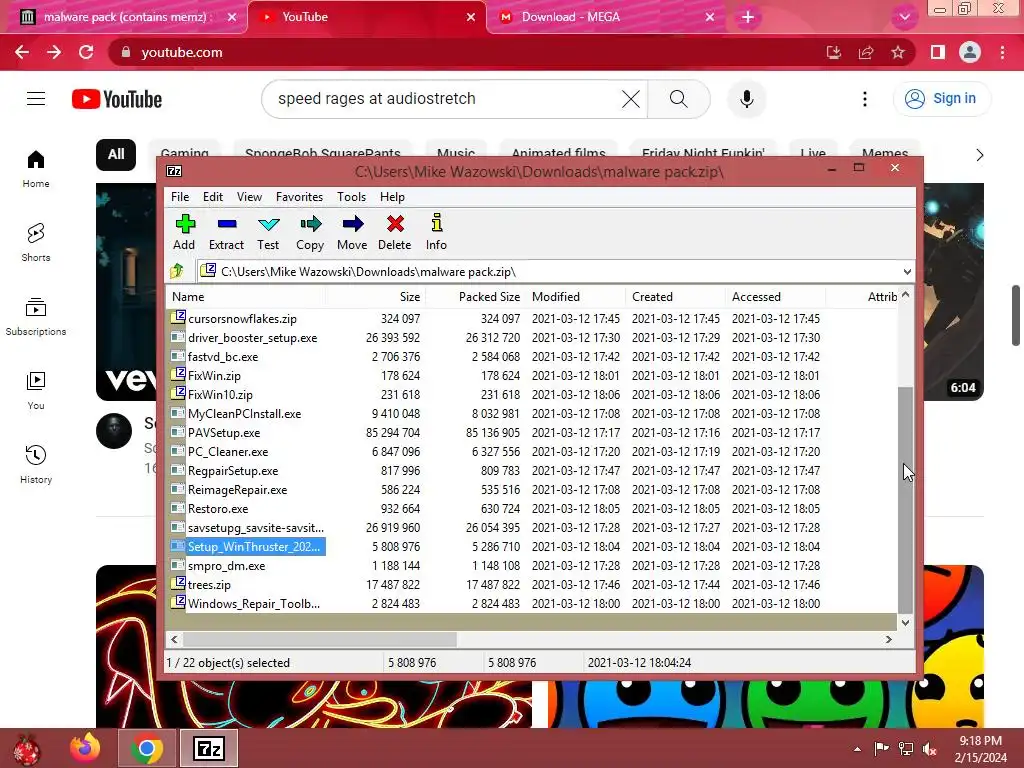The image size is (1024, 768).
Task: Sort file list by Size column
Action: [376, 296]
